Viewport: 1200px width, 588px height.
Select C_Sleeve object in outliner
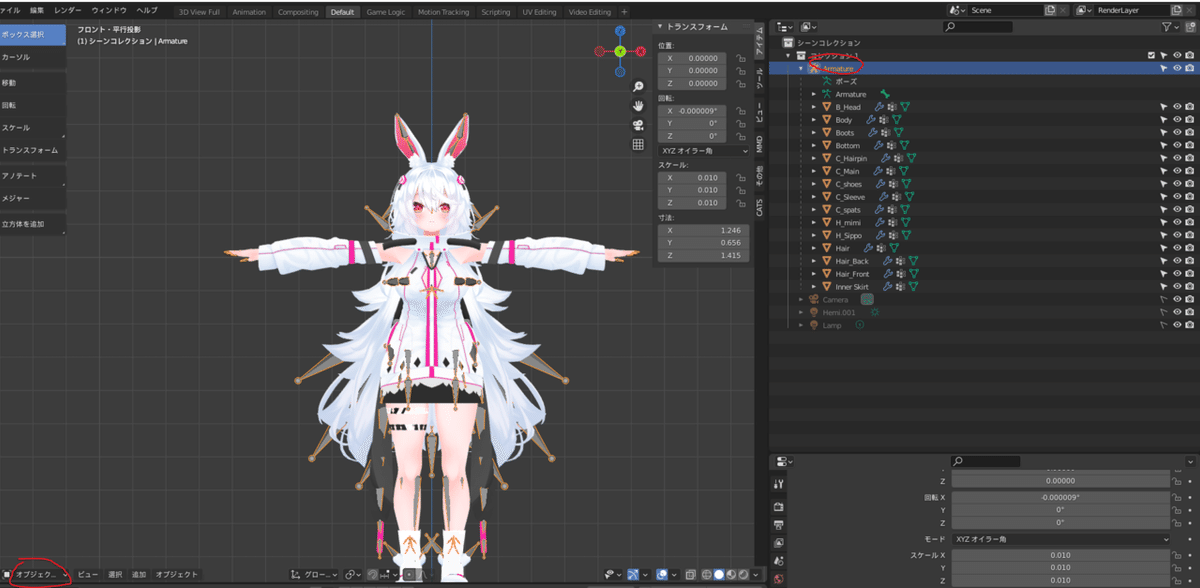(850, 197)
